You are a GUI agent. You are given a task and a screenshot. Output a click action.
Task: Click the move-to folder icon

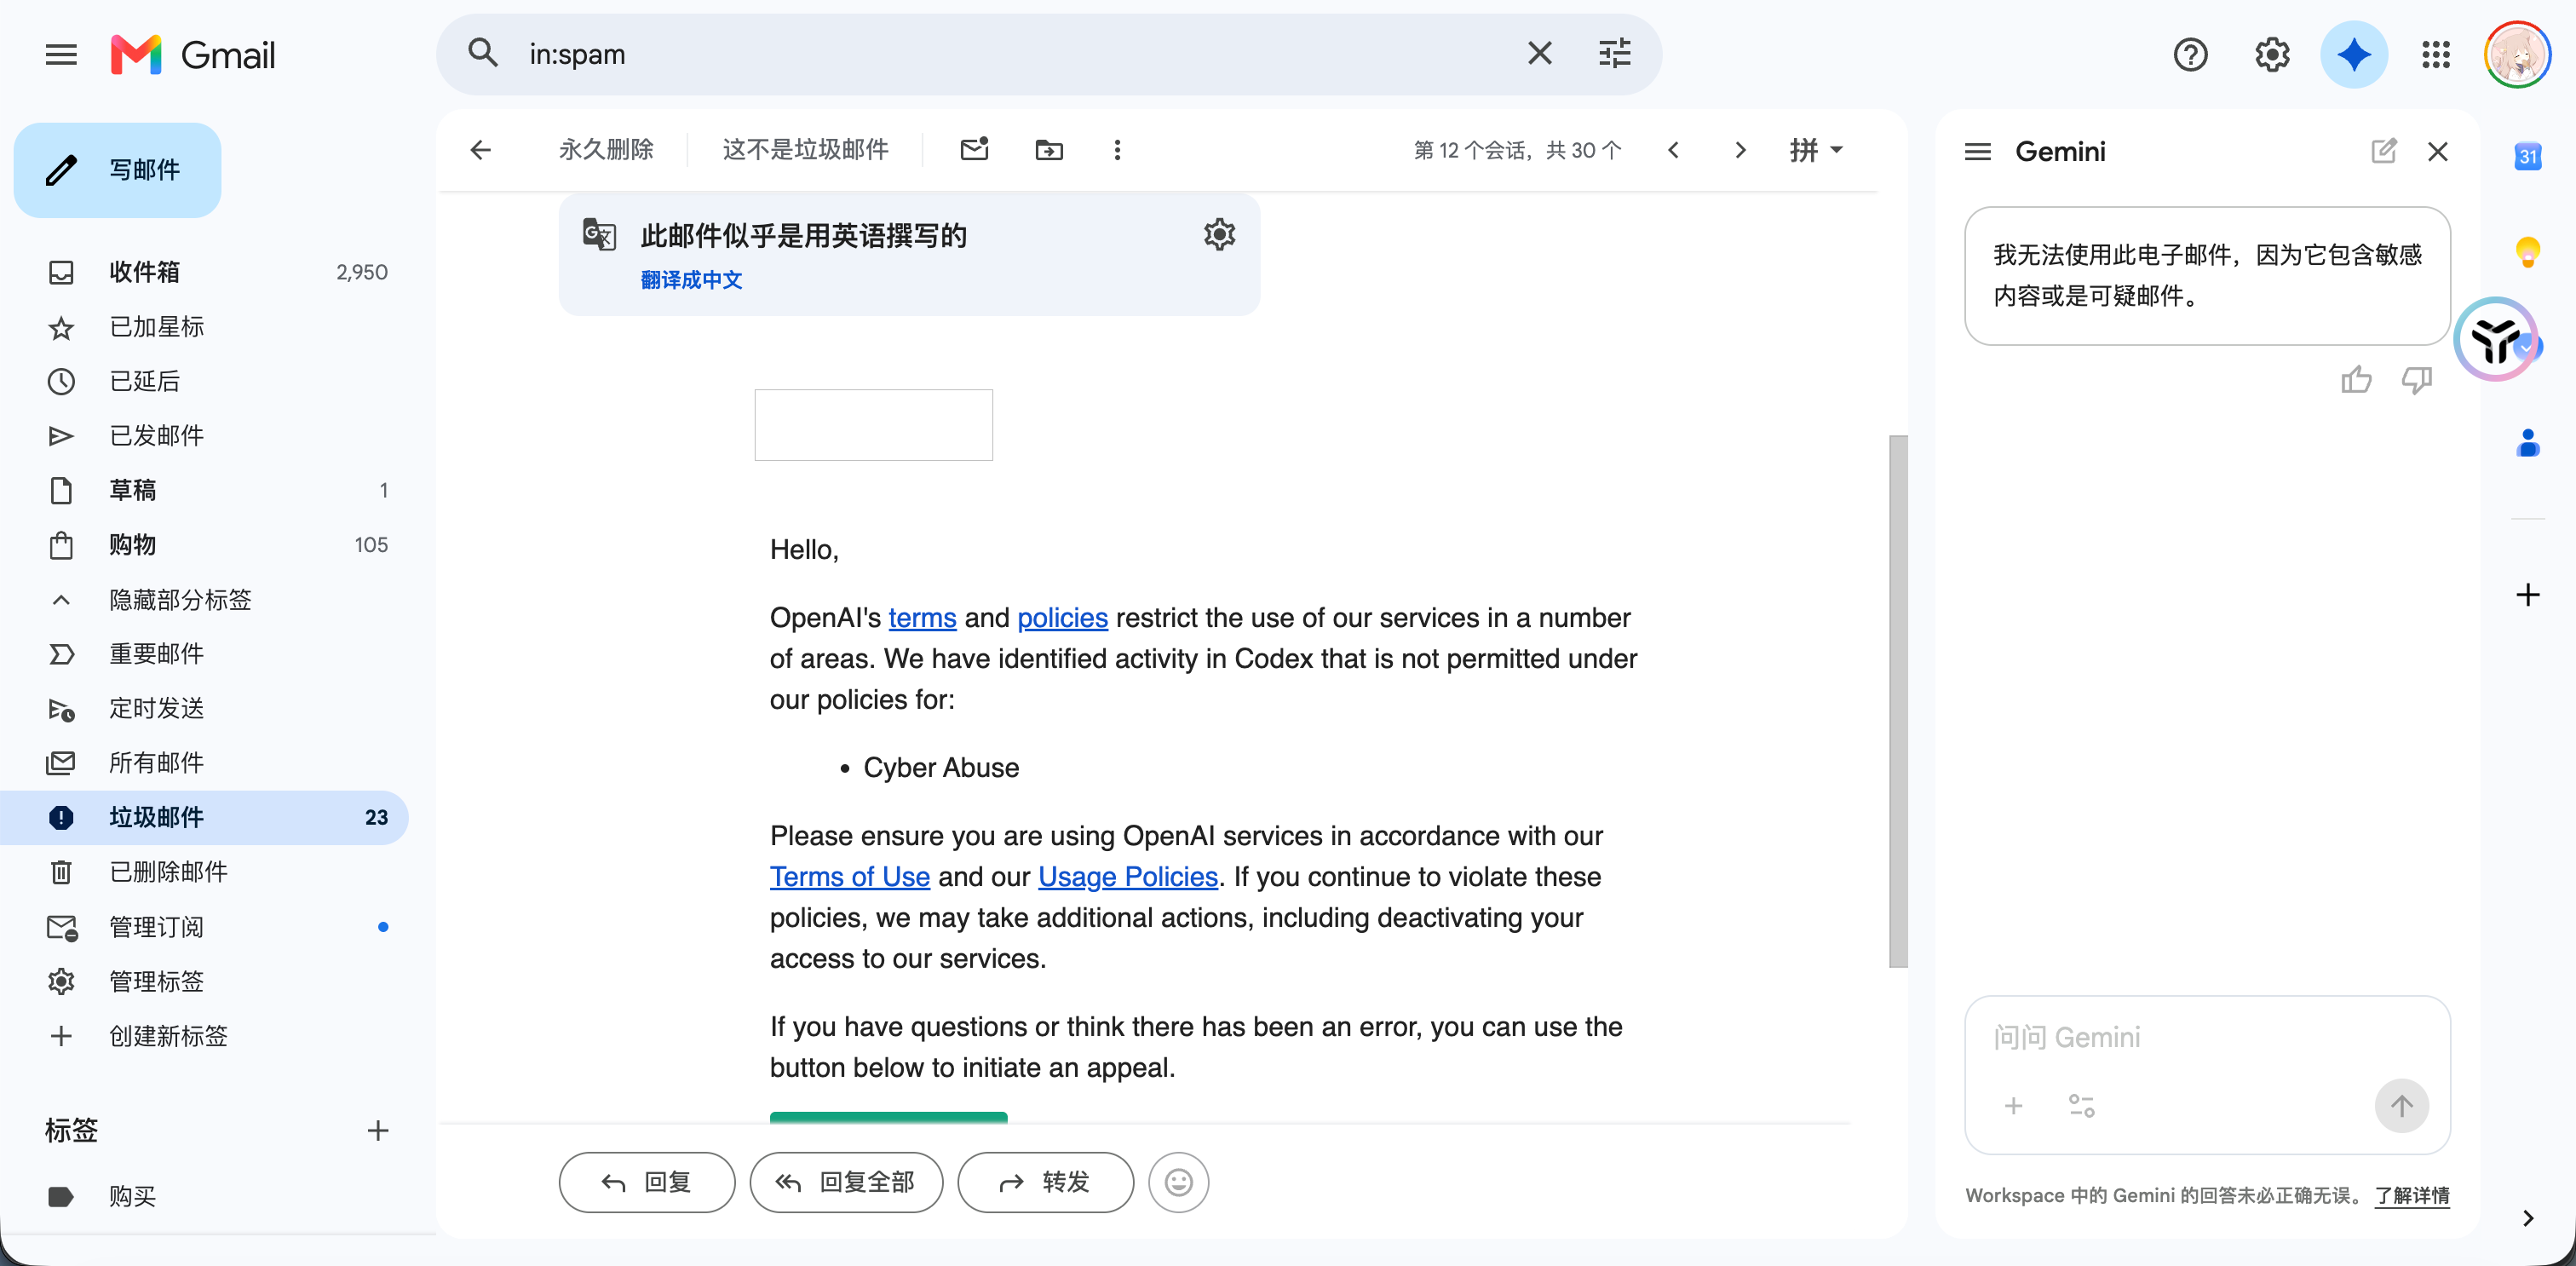(x=1049, y=150)
